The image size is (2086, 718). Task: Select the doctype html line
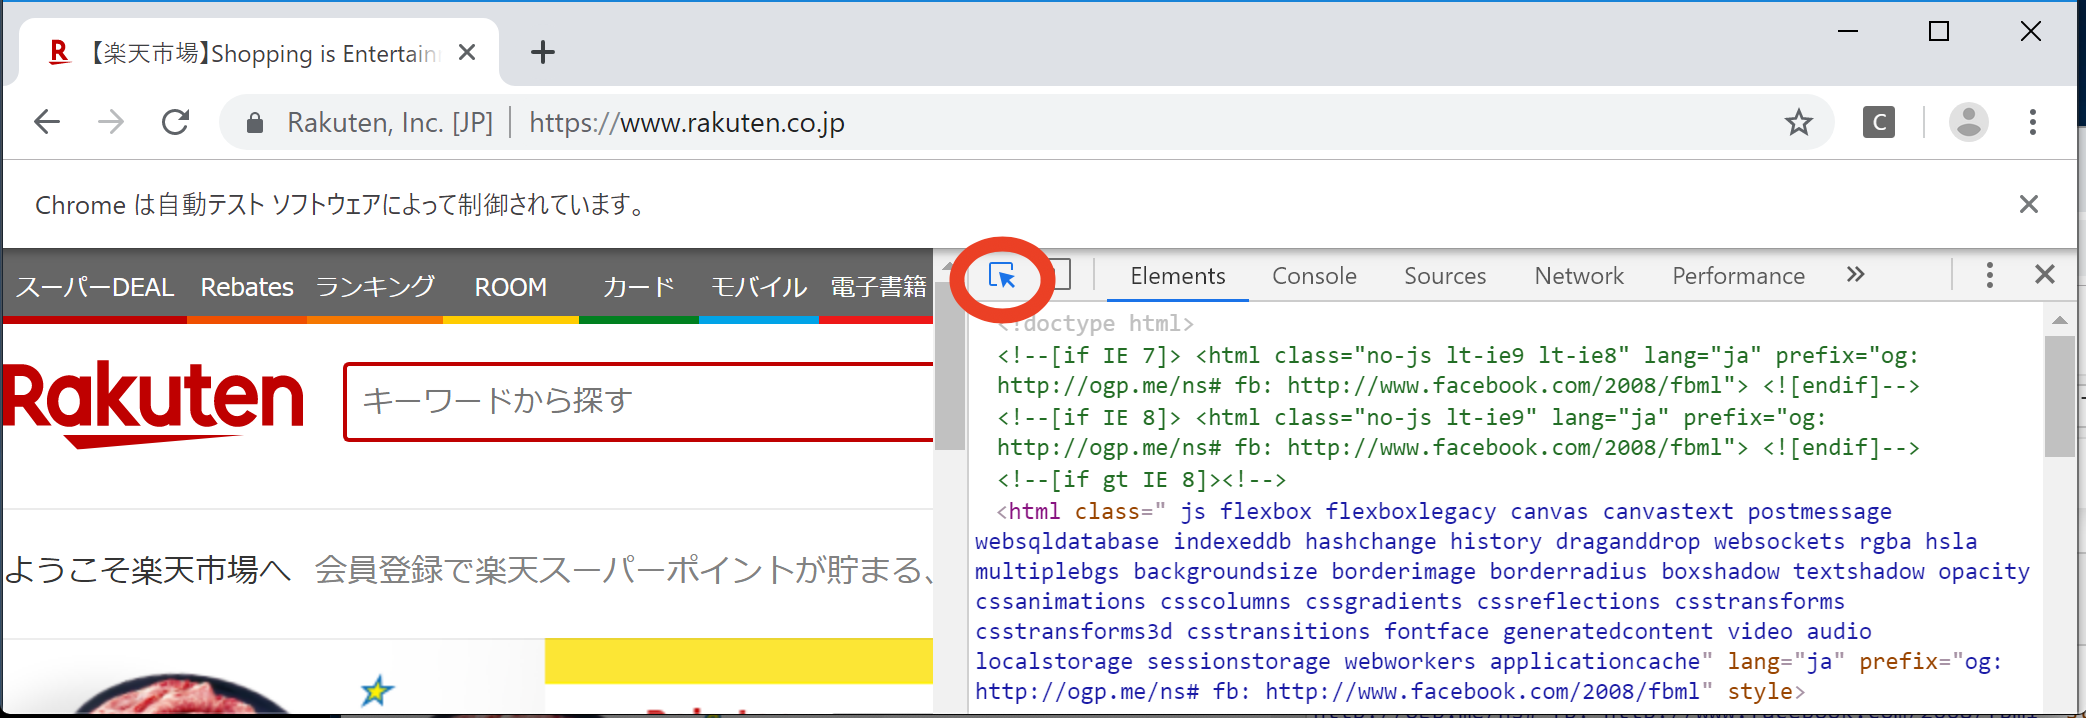click(1096, 323)
